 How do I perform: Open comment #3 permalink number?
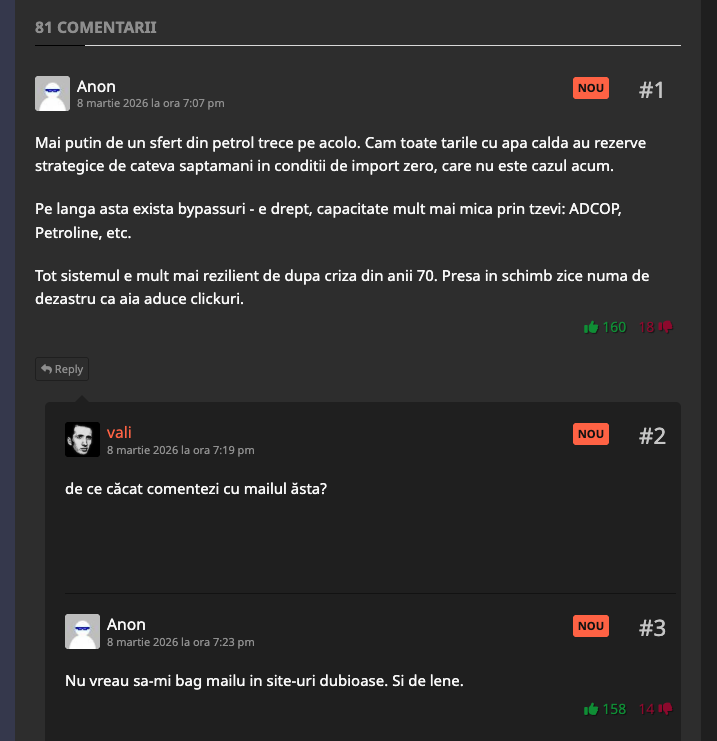coord(652,628)
